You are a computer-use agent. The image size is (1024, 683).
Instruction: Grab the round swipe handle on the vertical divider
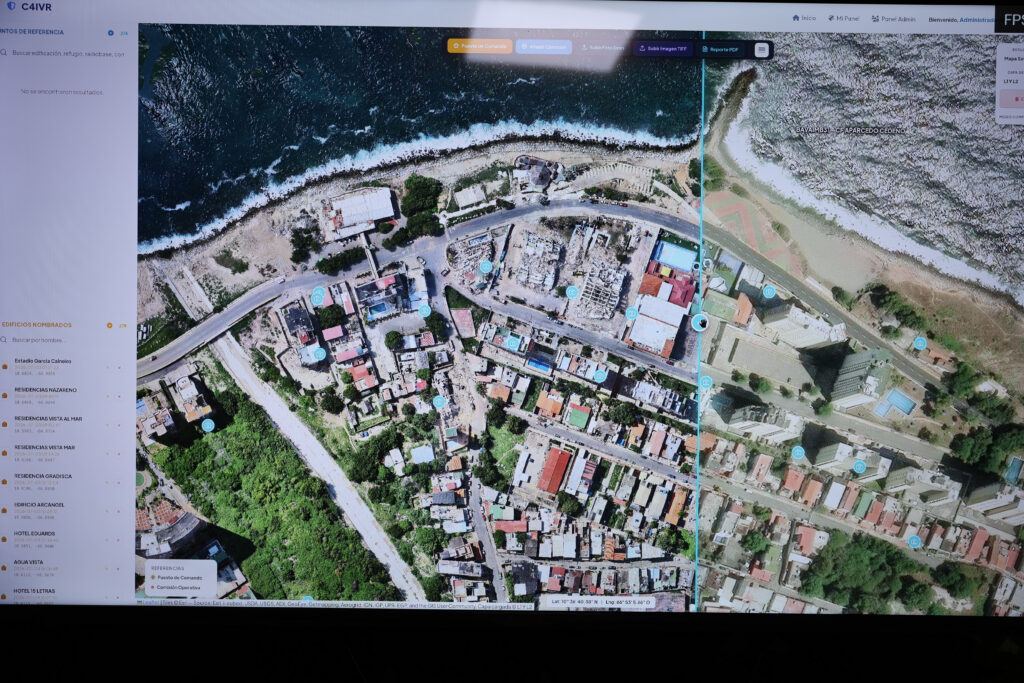[x=699, y=322]
